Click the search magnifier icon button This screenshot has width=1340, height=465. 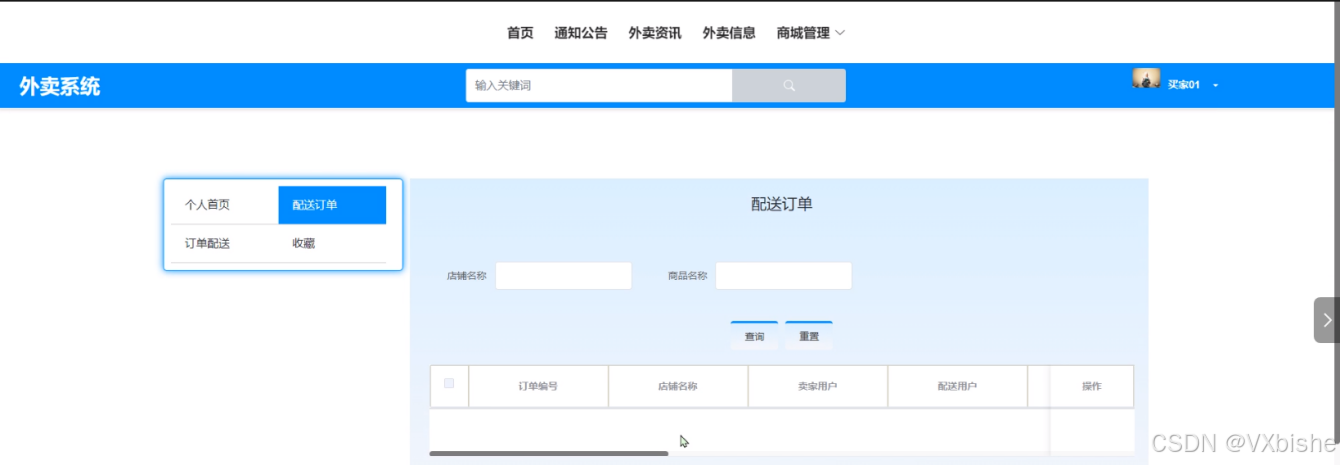tap(789, 86)
